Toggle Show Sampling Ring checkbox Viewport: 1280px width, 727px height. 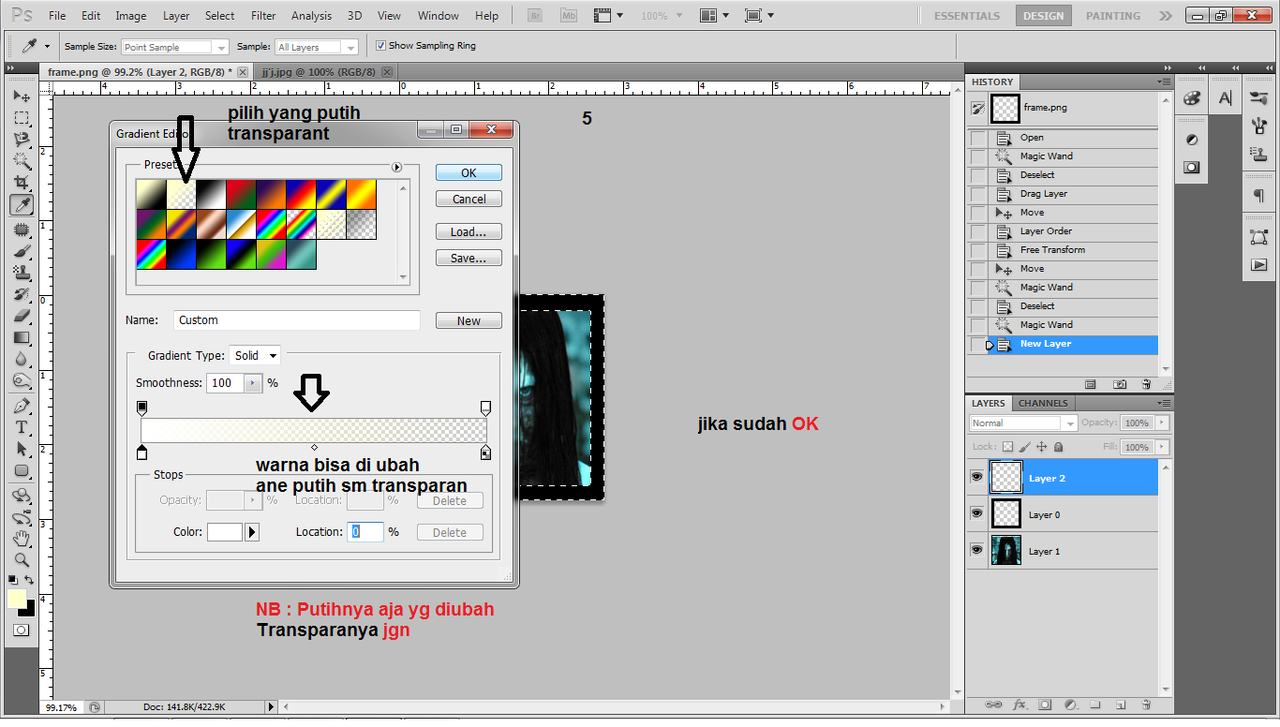[x=380, y=46]
